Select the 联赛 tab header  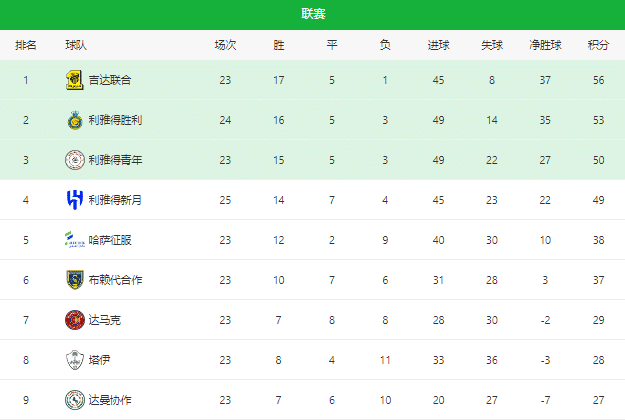click(312, 14)
